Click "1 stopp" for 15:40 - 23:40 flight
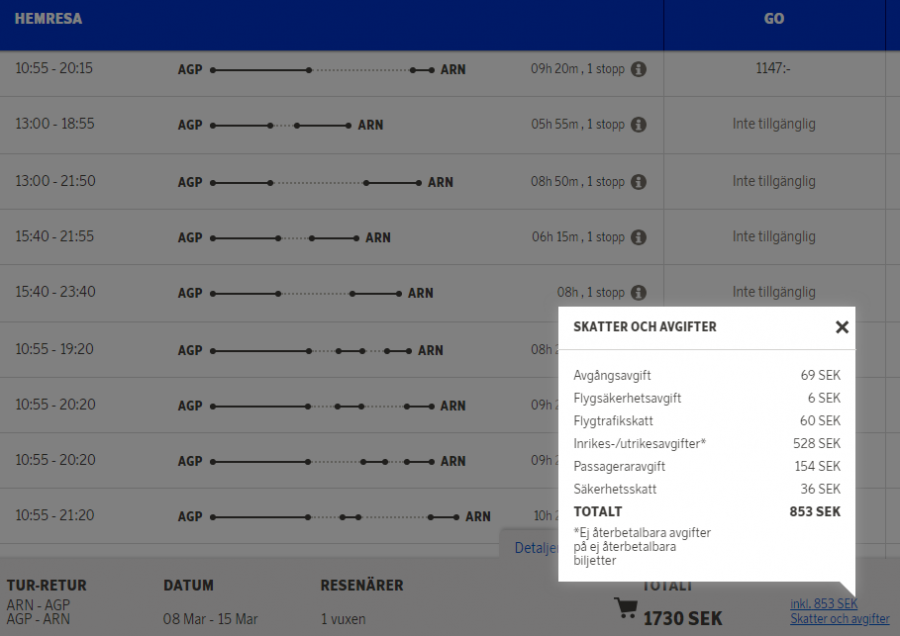The image size is (900, 636). tap(605, 293)
